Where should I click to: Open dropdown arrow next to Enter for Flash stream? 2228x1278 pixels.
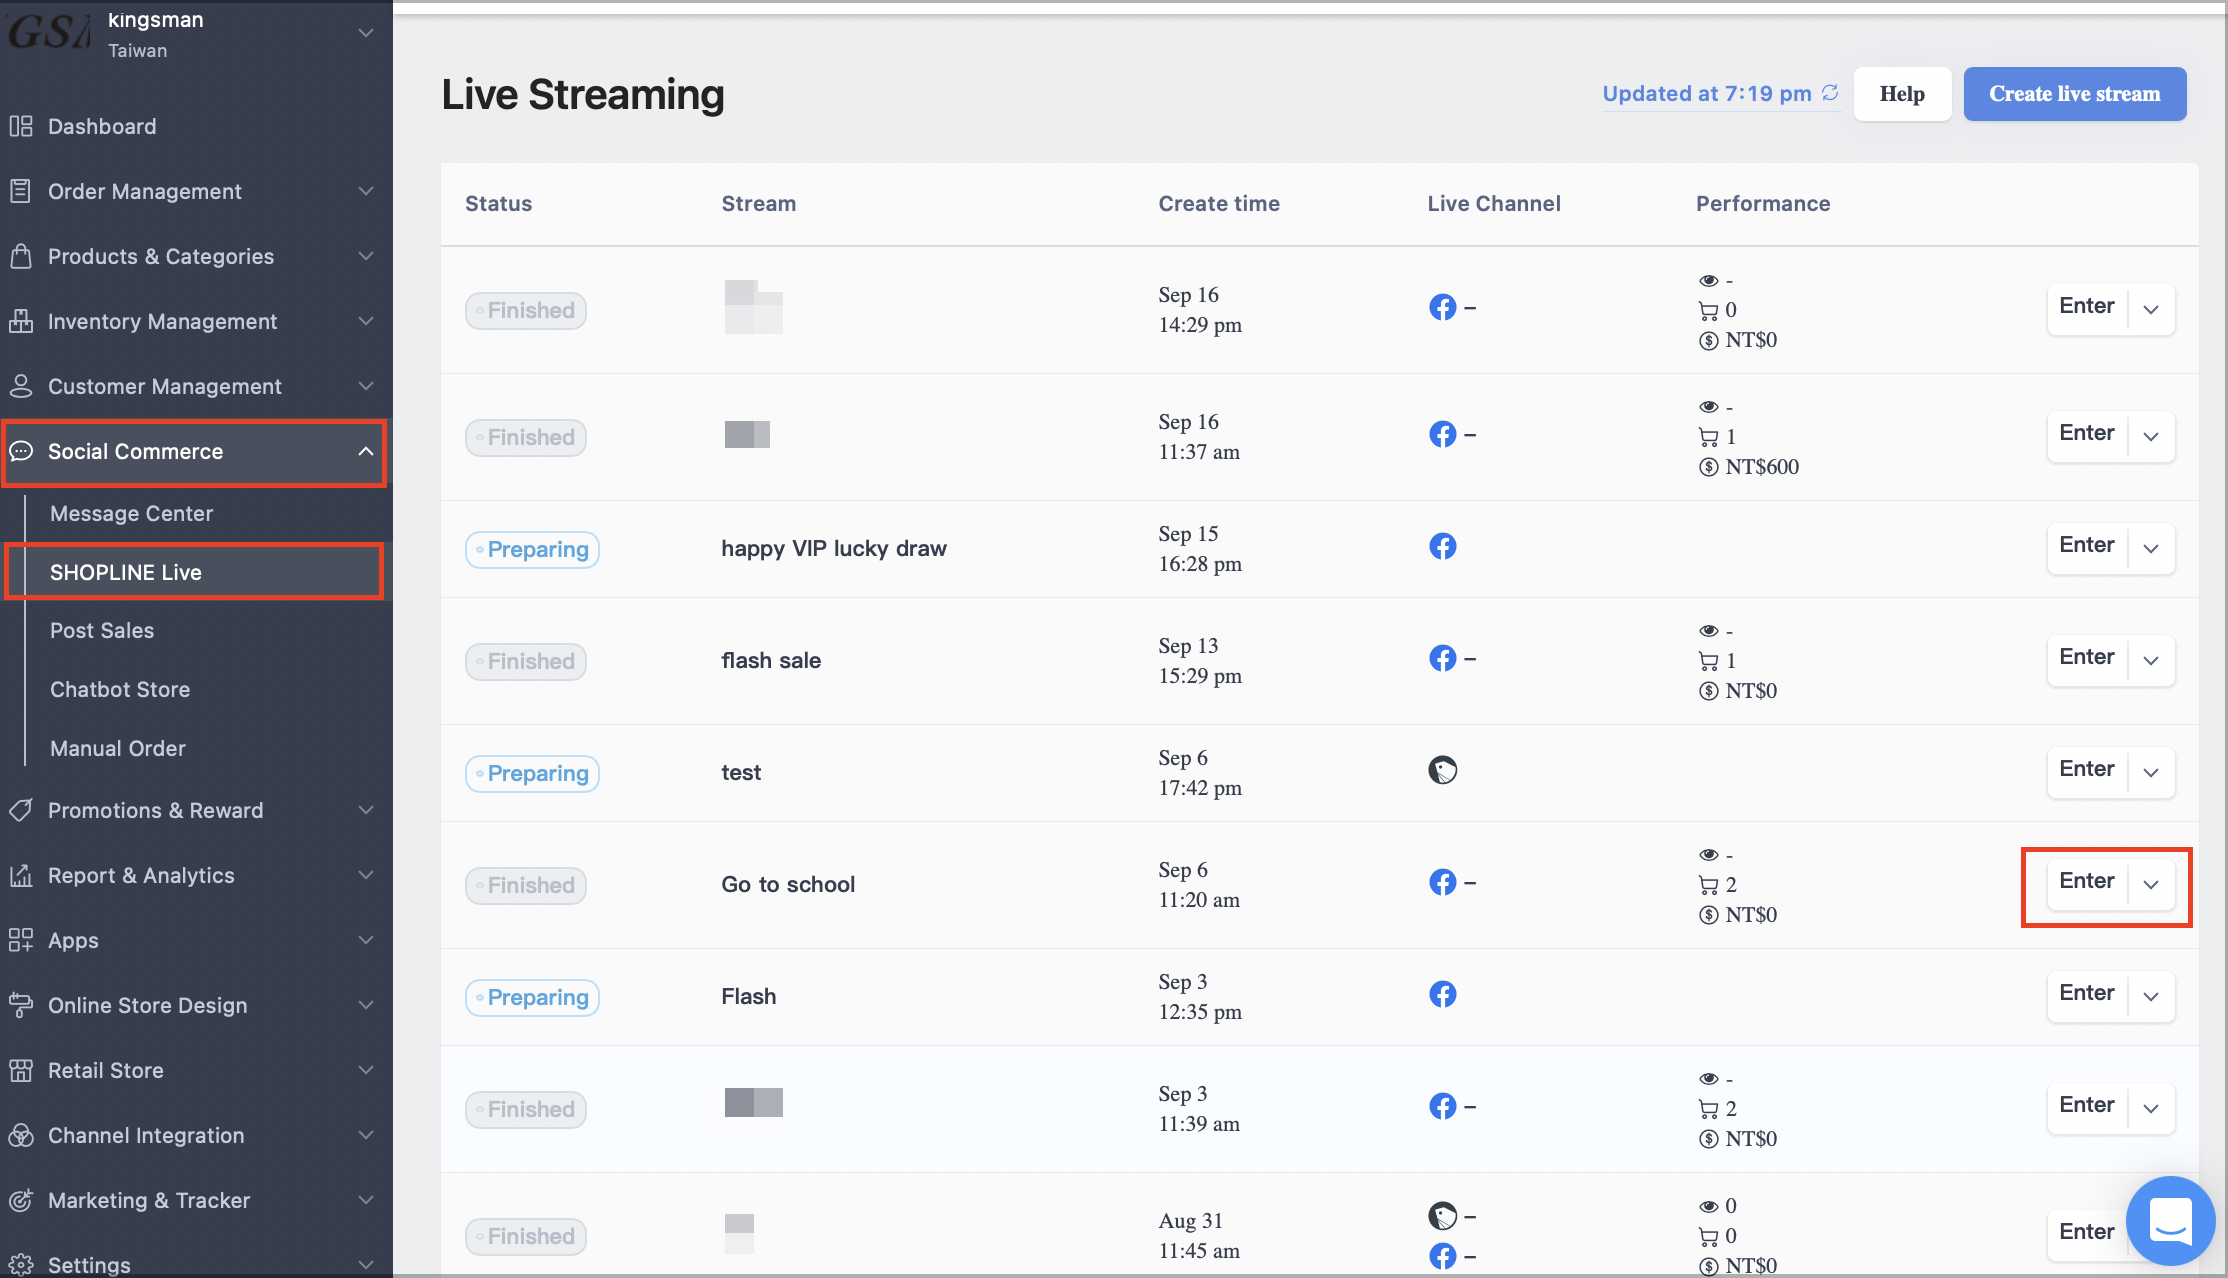(x=2151, y=996)
